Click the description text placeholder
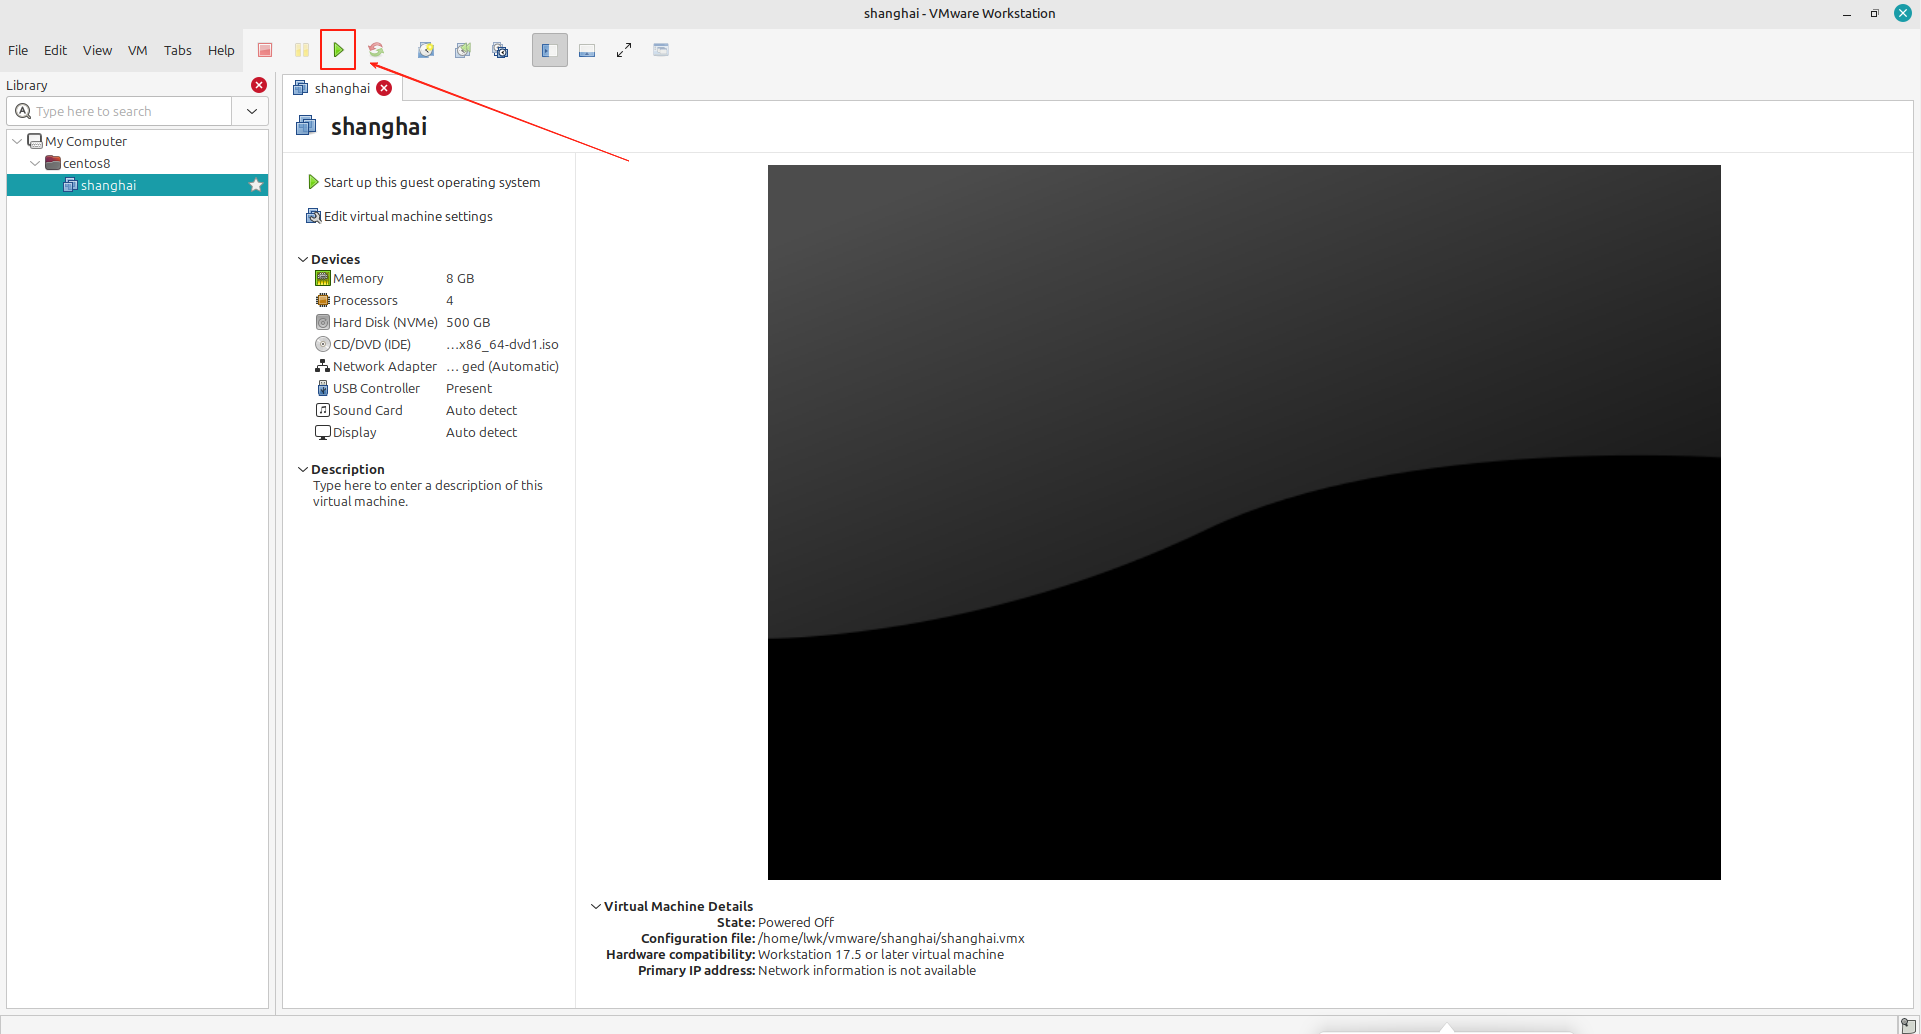1921x1034 pixels. (x=428, y=493)
